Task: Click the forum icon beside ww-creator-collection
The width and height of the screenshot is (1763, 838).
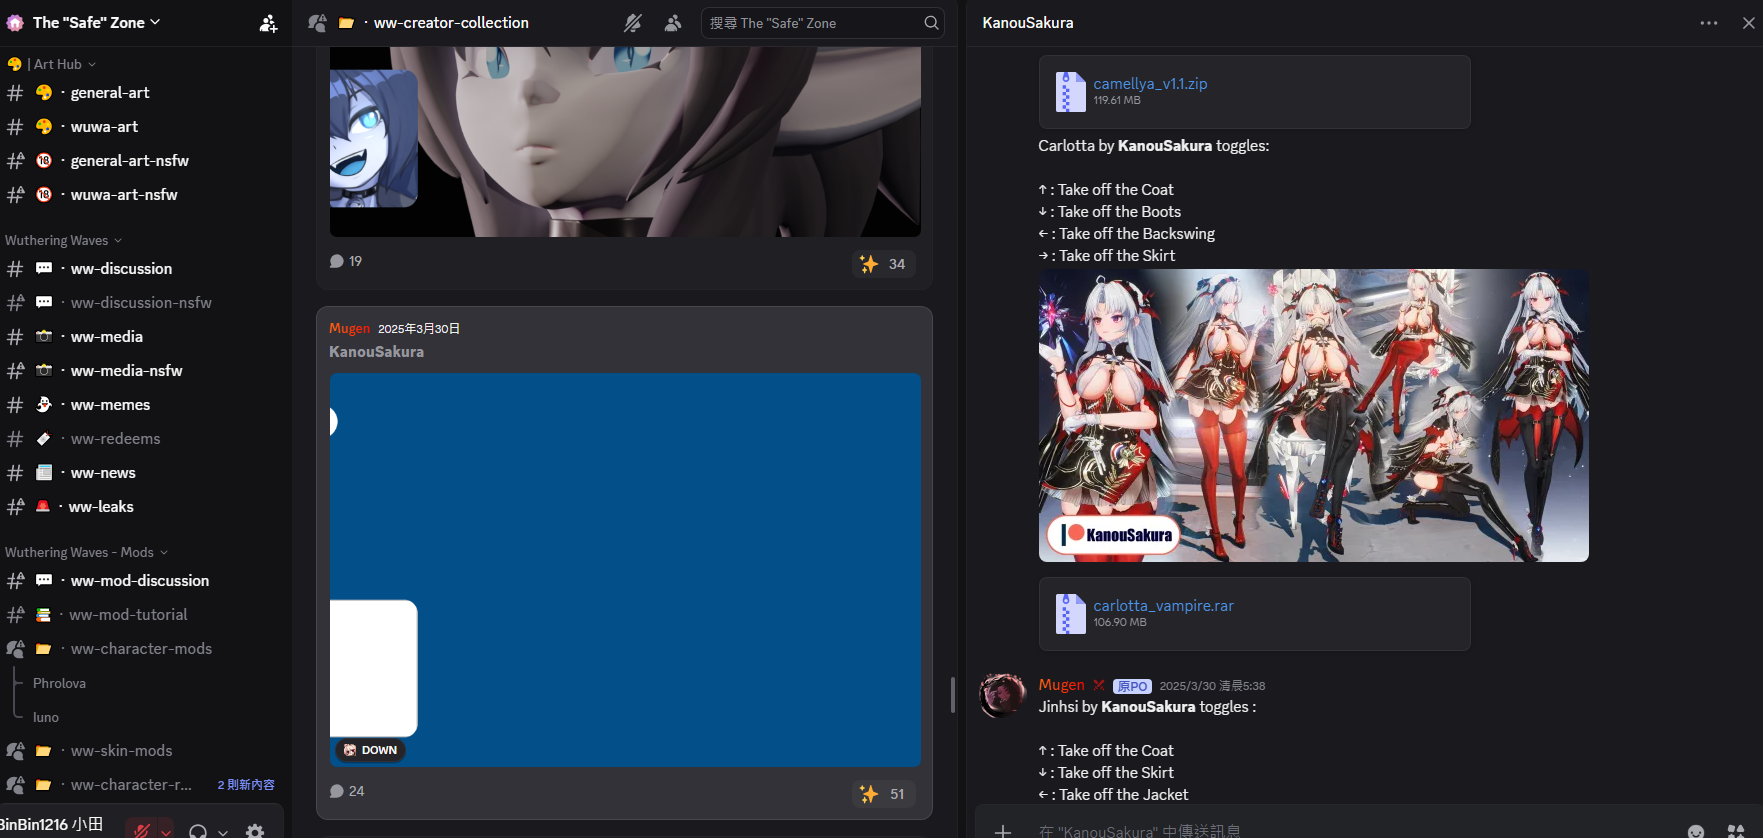Action: click(318, 23)
